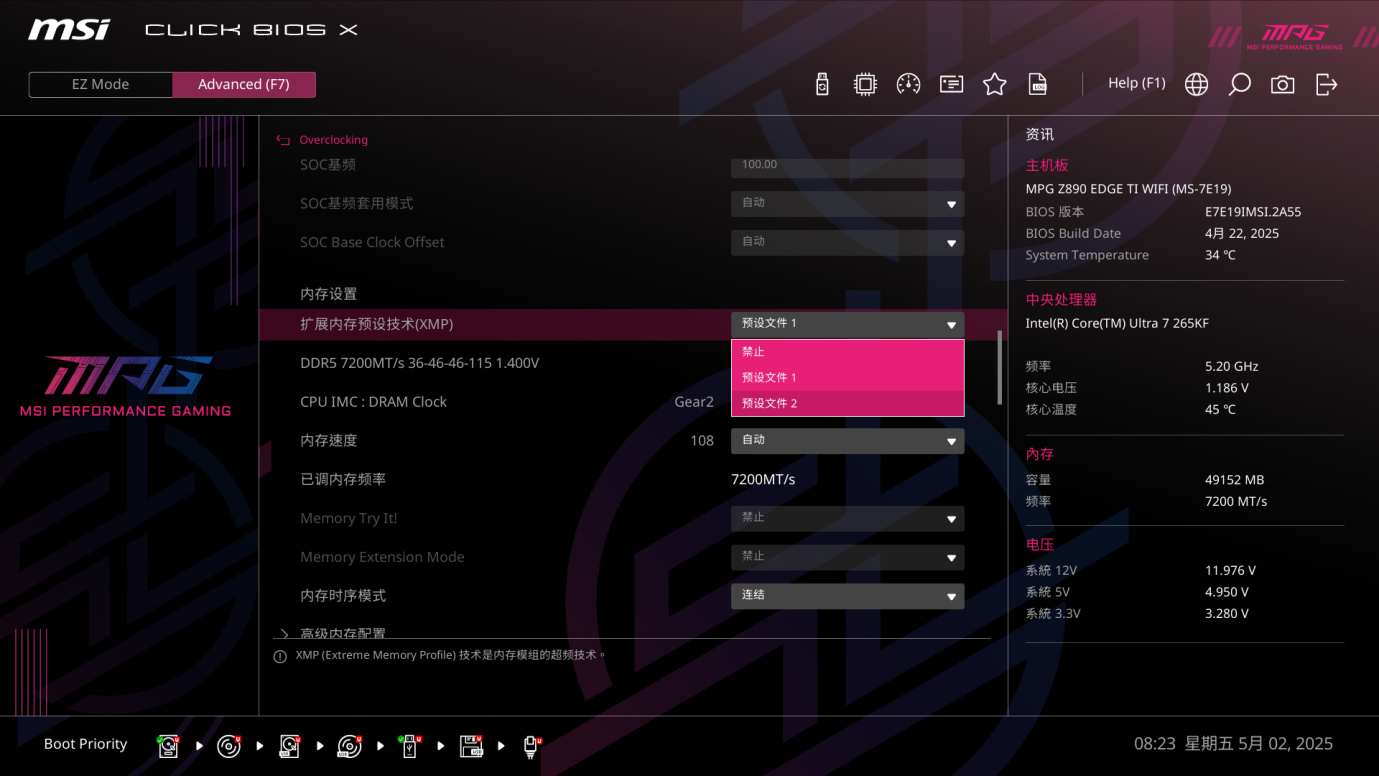Screen dimensions: 1379x776
Task: Click the core voltage value 1.186 V
Action: click(x=1226, y=388)
